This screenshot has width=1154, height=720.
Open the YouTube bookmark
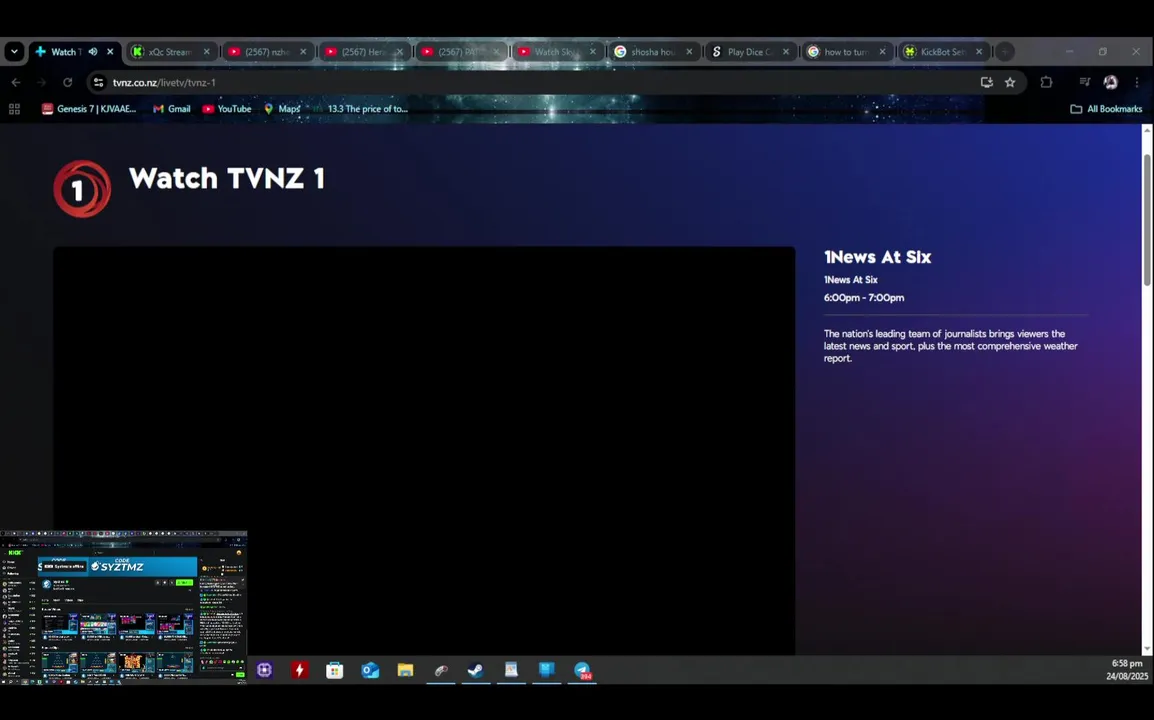pyautogui.click(x=227, y=109)
